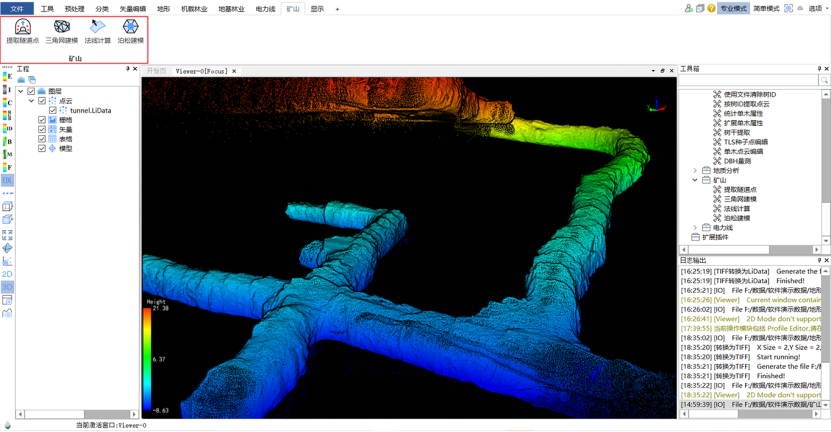The image size is (831, 432).
Task: Switch viewer to 3D mode
Action: click(x=7, y=287)
